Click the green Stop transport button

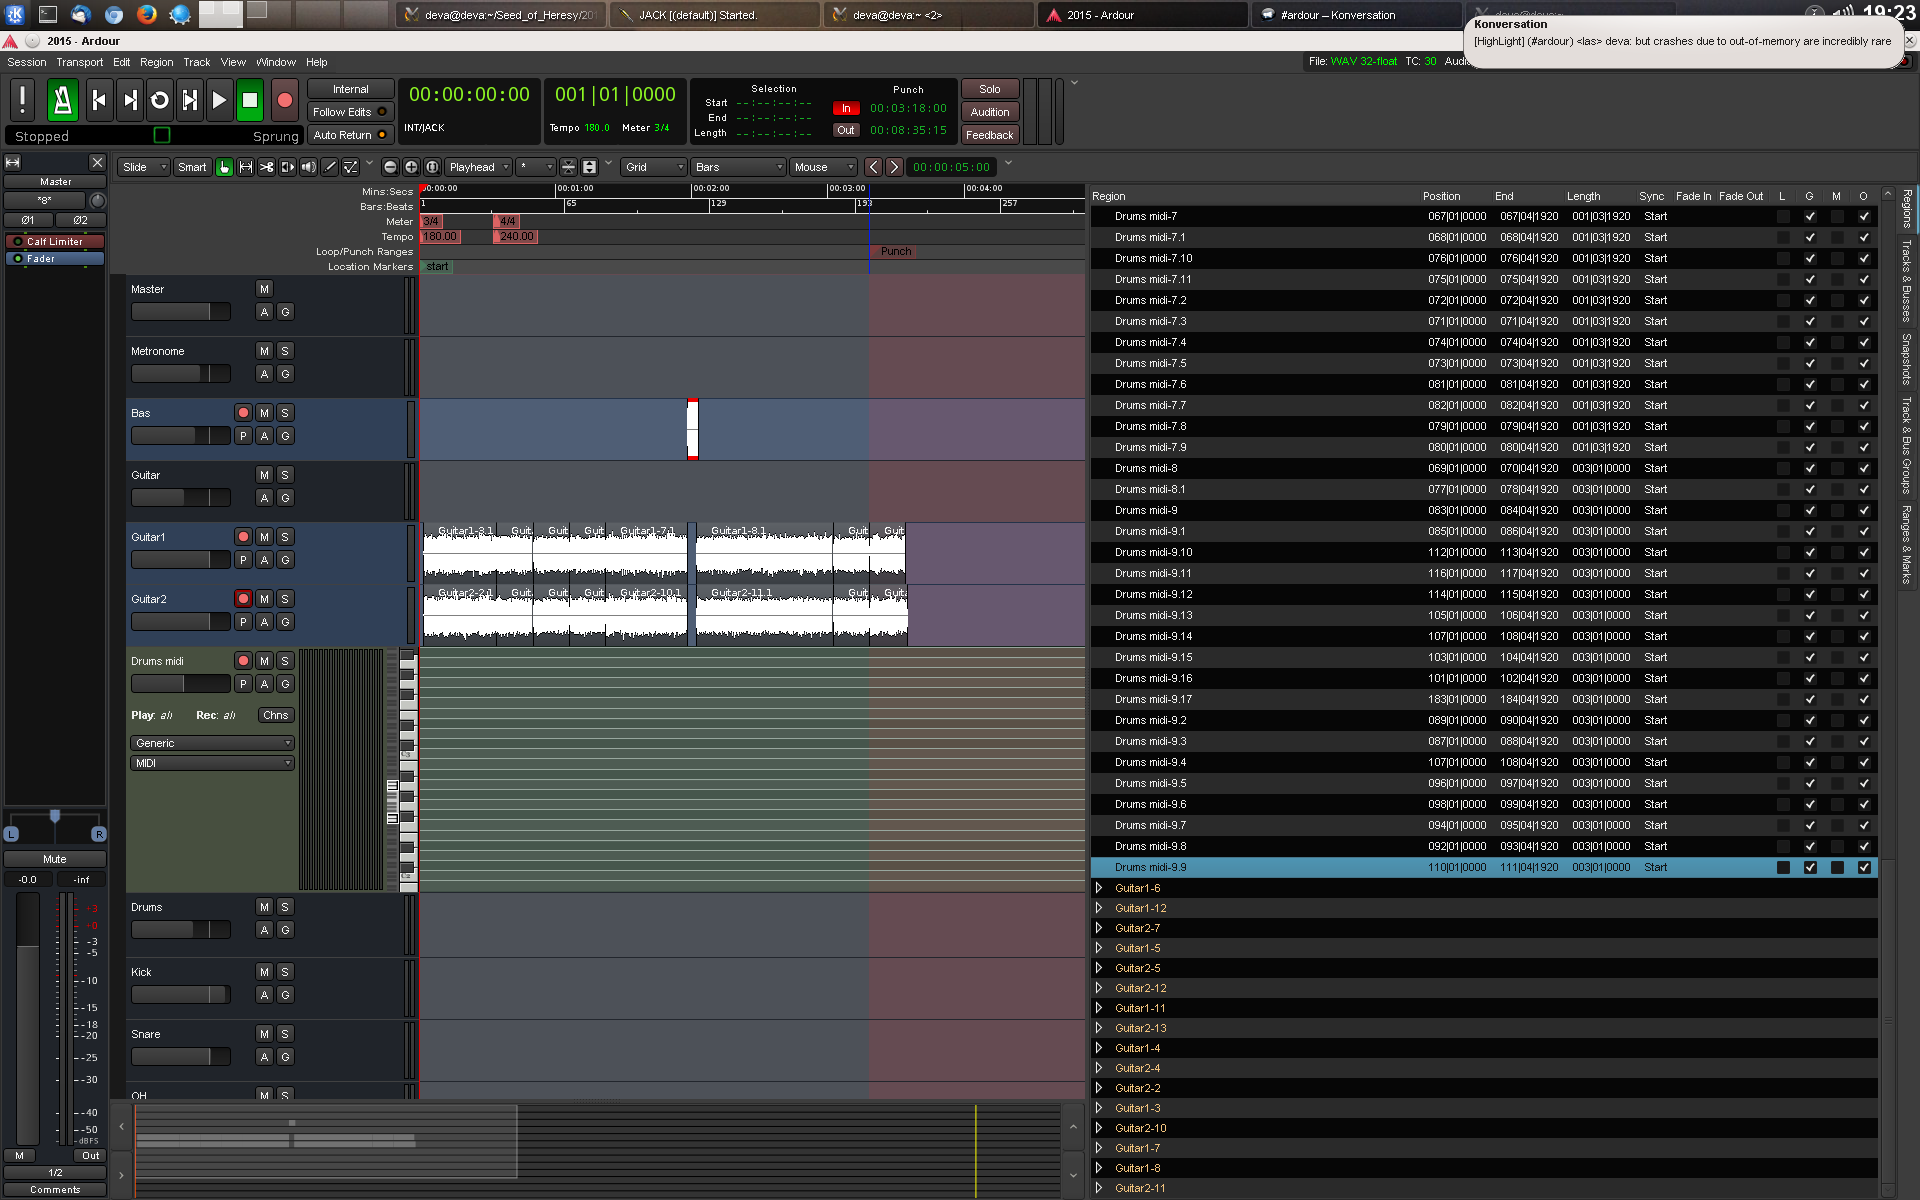250,100
